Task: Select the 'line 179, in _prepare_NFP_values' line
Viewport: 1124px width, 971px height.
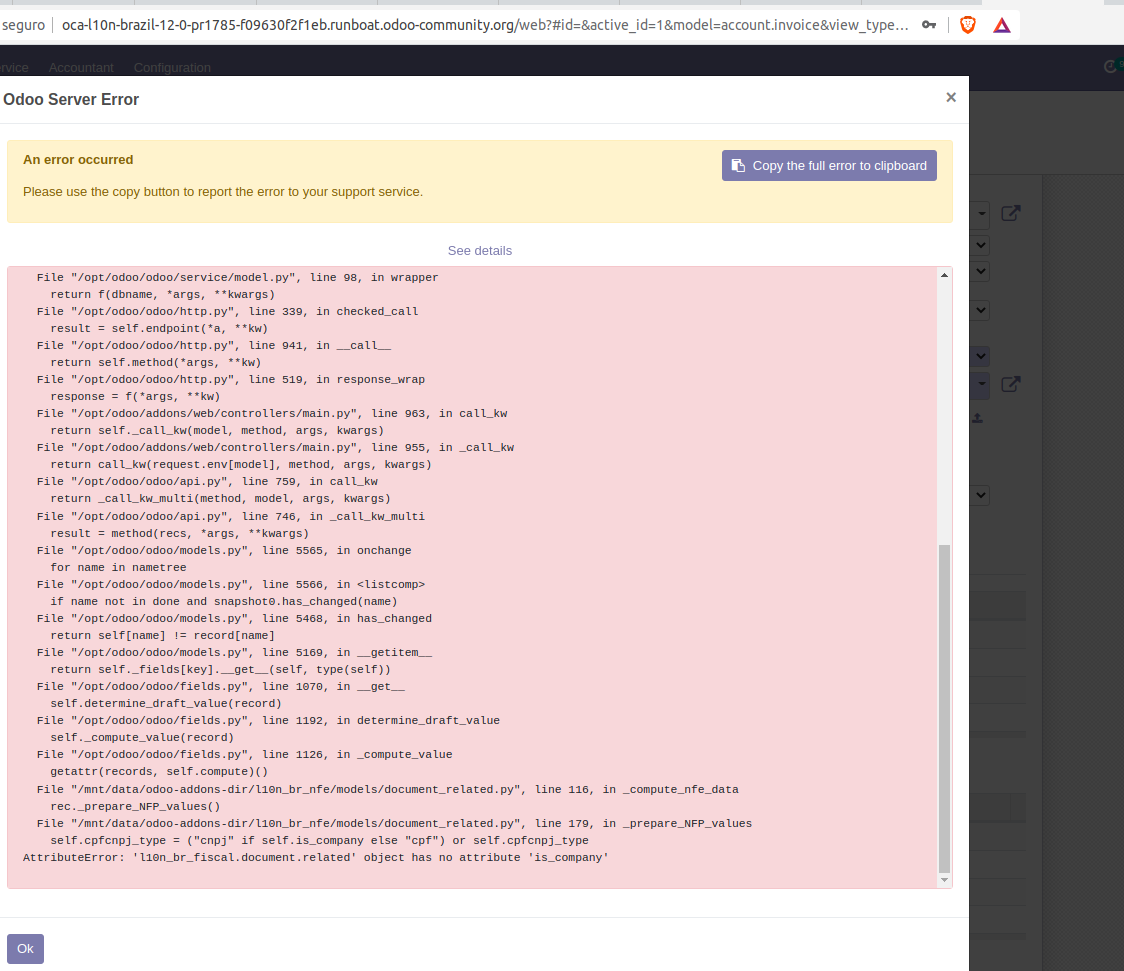Action: pyautogui.click(x=394, y=824)
